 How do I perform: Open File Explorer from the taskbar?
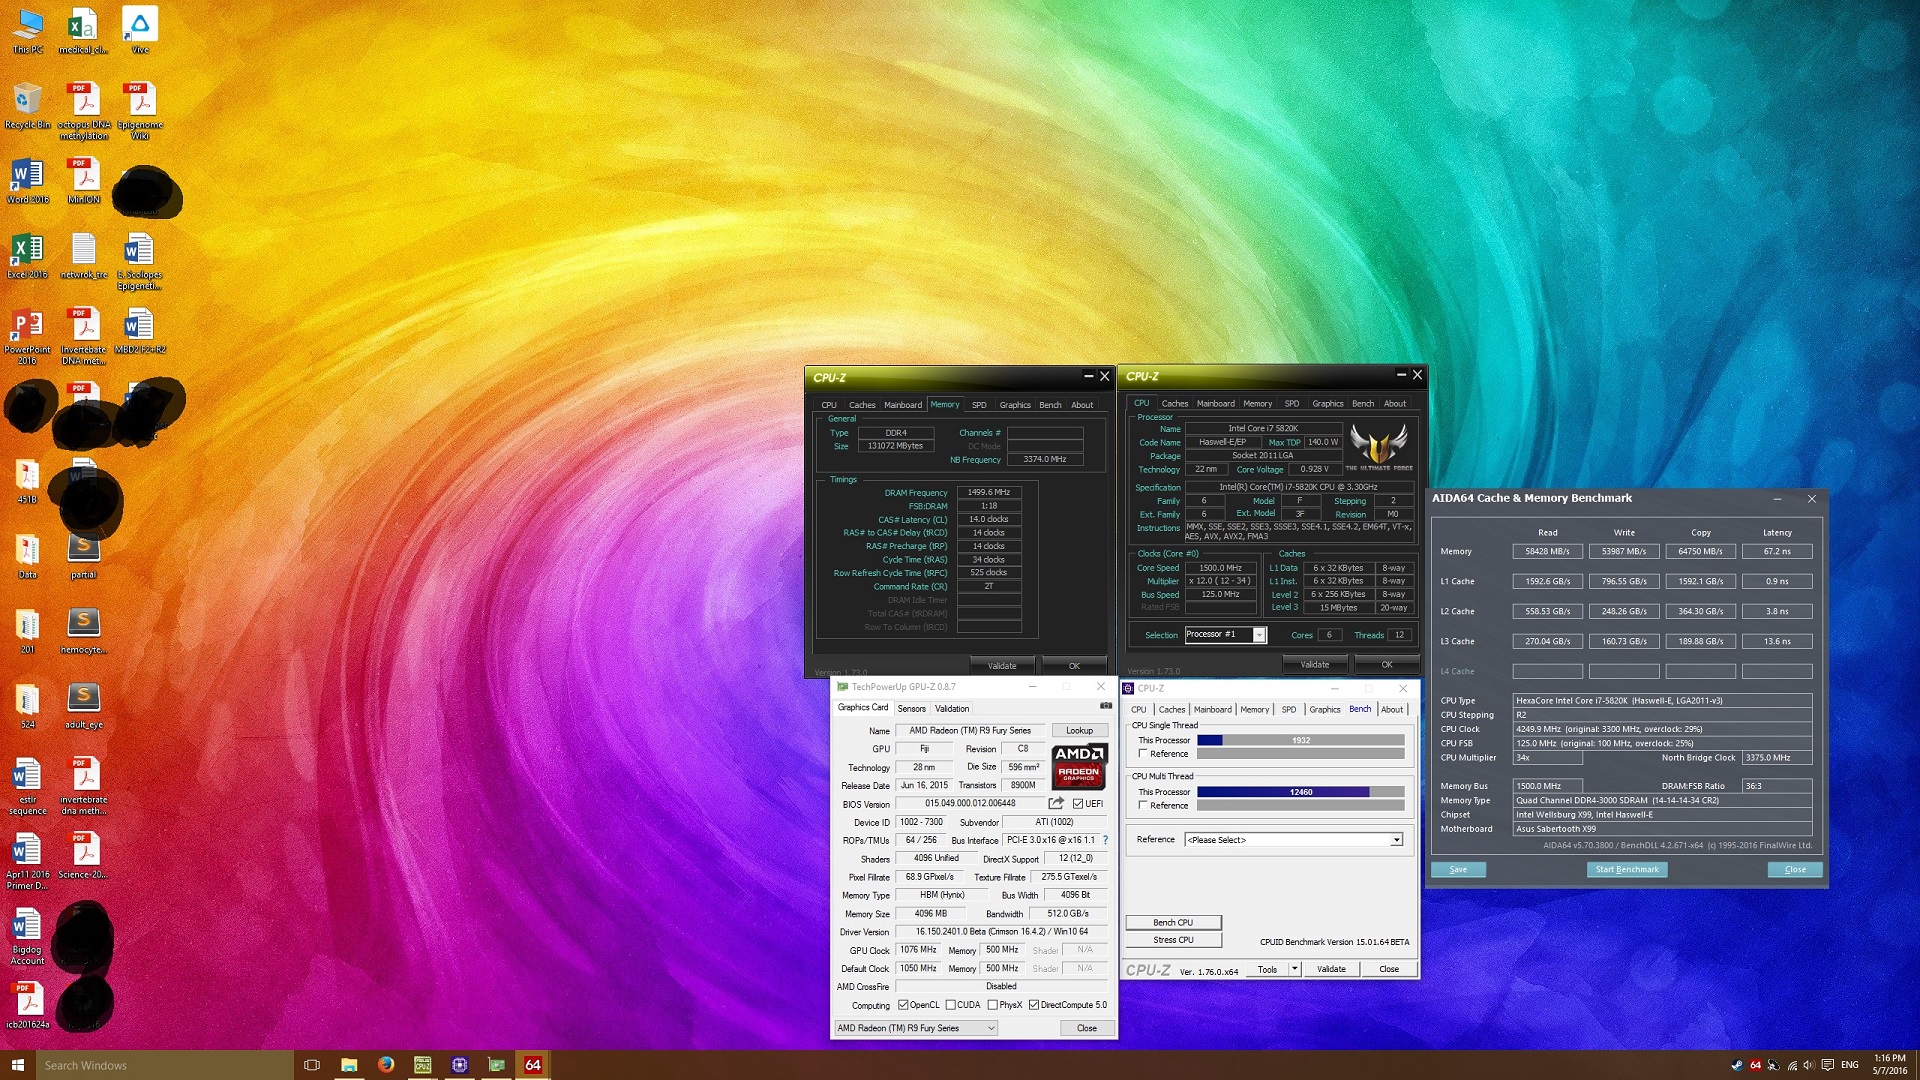tap(349, 1065)
